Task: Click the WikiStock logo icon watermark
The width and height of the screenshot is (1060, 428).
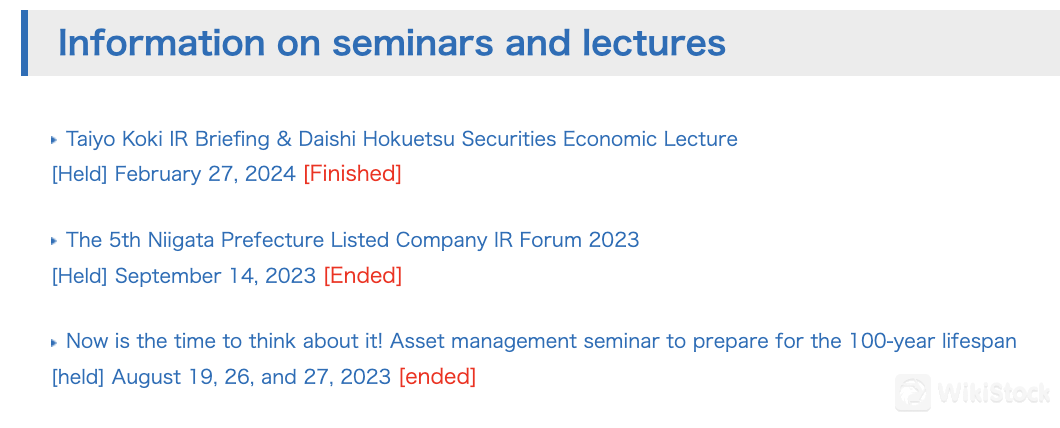Action: point(913,393)
